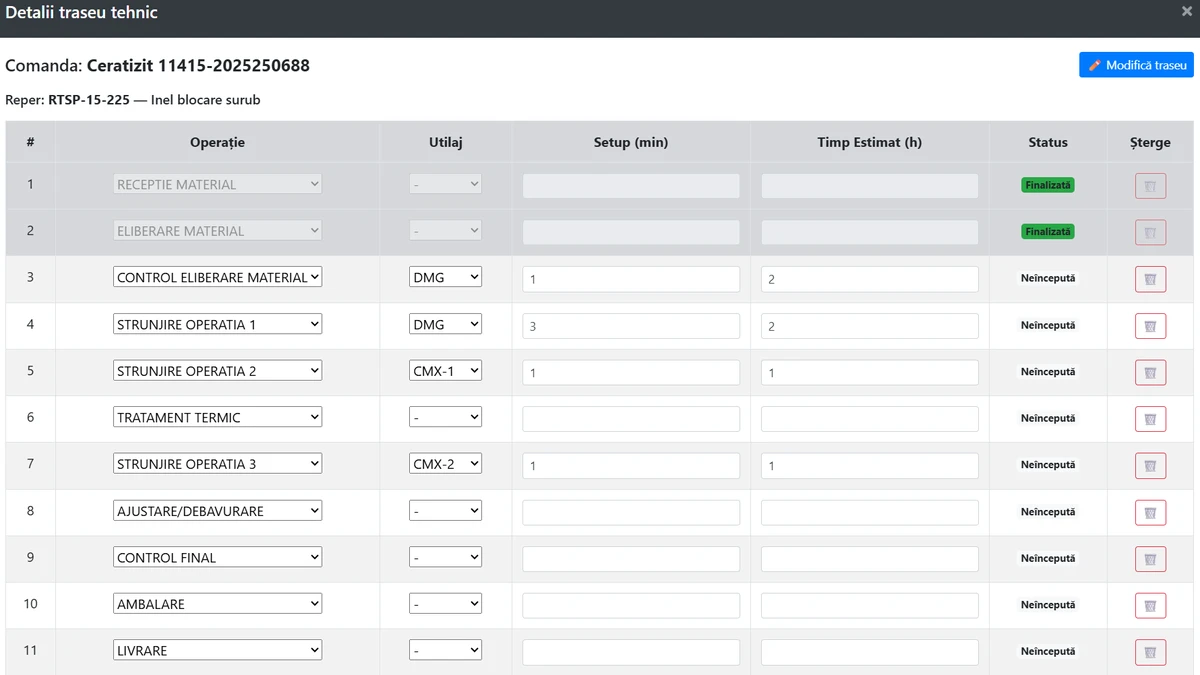The width and height of the screenshot is (1200, 675).
Task: Click the Finalizată badge for RECEPTIE MATERIAL
Action: coord(1047,185)
